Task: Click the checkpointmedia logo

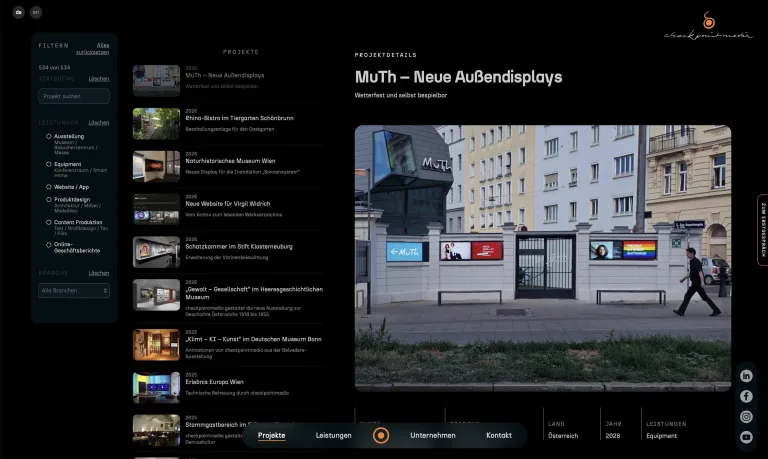Action: click(x=708, y=25)
